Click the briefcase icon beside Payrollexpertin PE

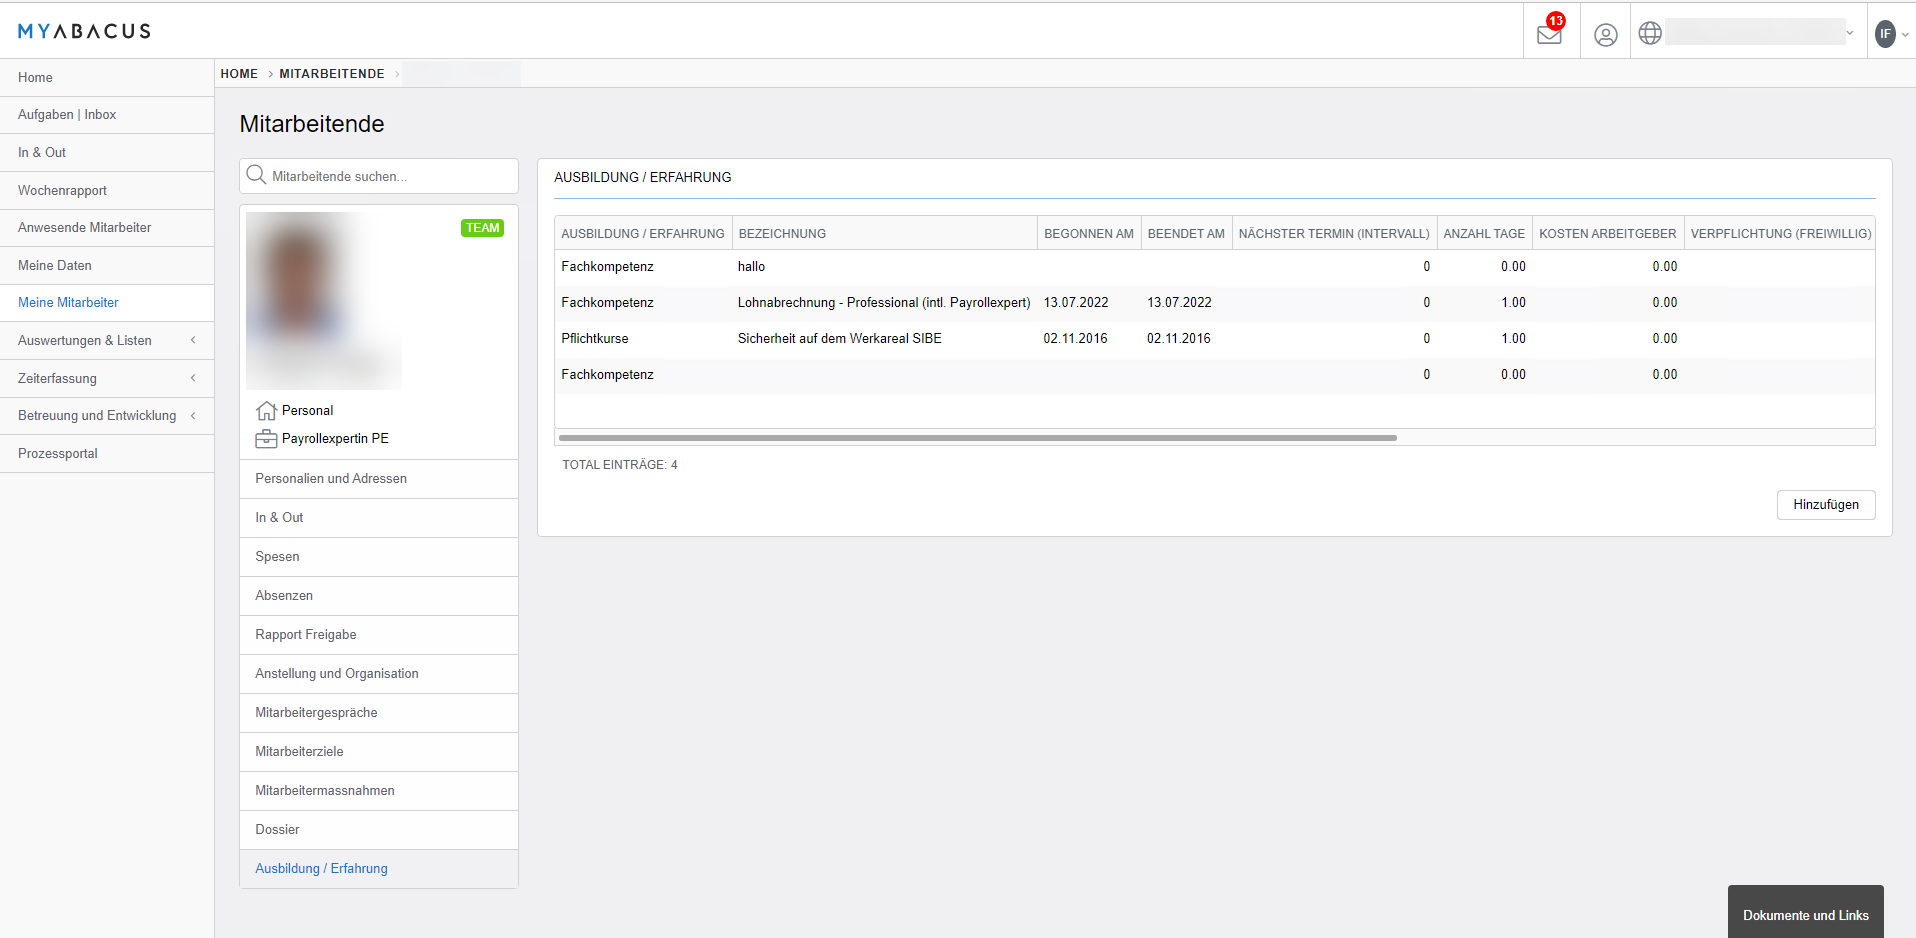click(x=266, y=439)
